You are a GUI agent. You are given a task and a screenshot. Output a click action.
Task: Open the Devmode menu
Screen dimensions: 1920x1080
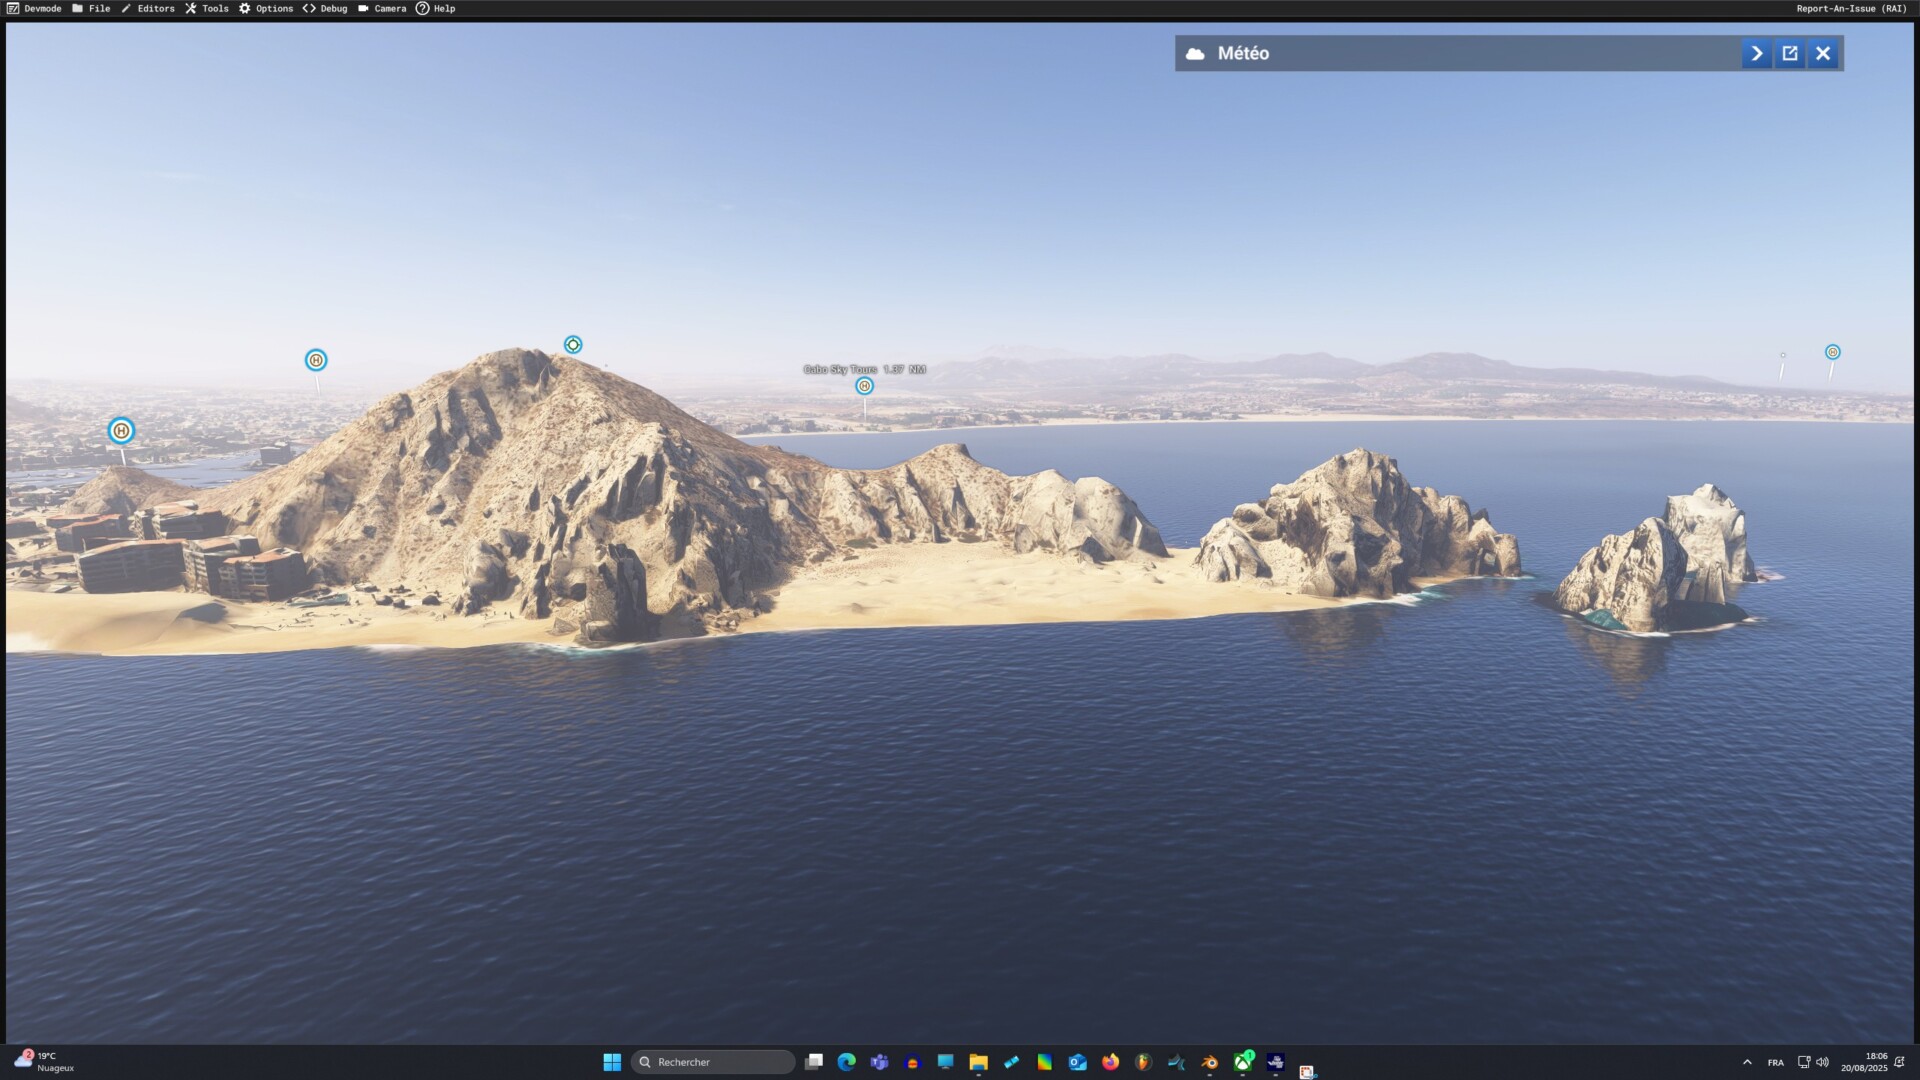[x=34, y=8]
